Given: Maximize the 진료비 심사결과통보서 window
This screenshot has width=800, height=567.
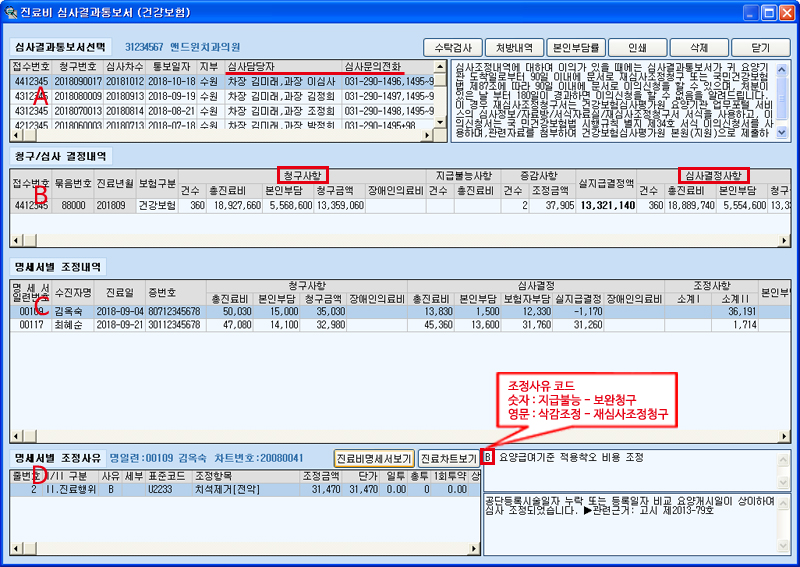Looking at the screenshot, I should pyautogui.click(x=759, y=11).
